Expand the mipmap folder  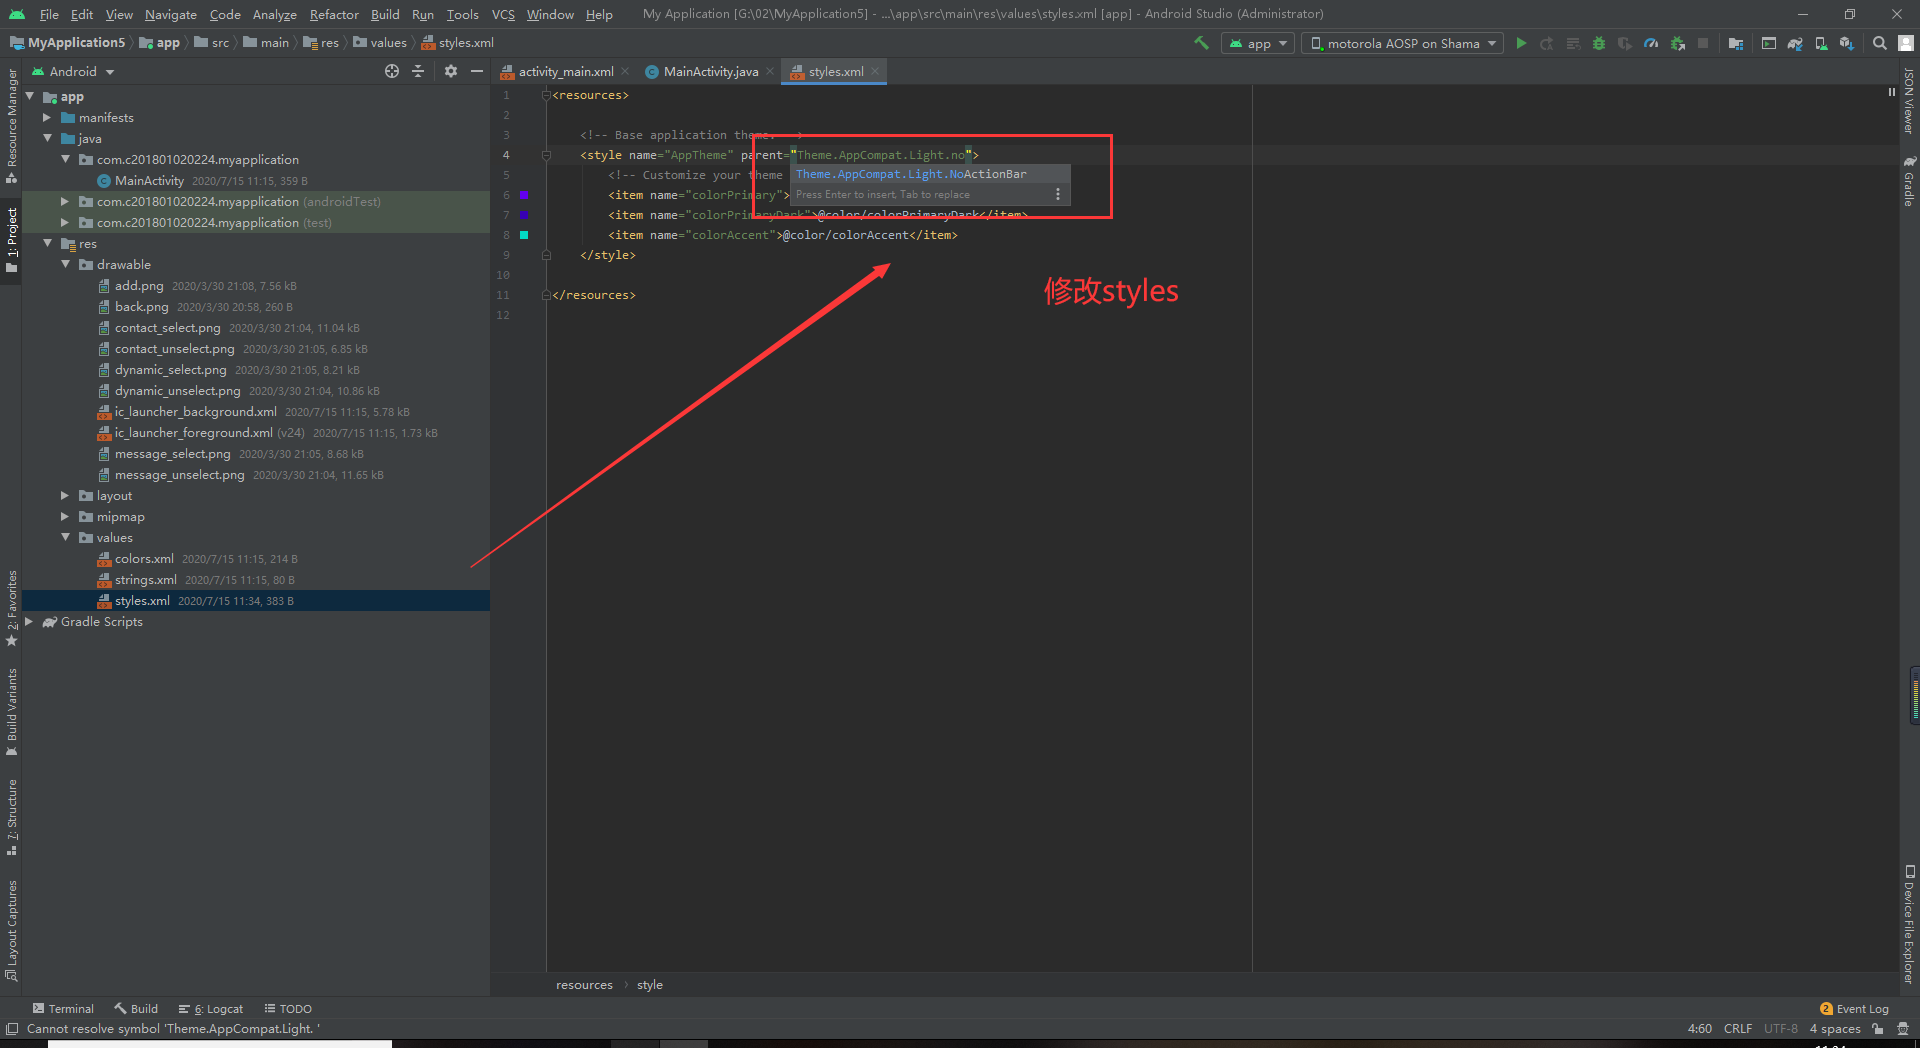pos(65,517)
